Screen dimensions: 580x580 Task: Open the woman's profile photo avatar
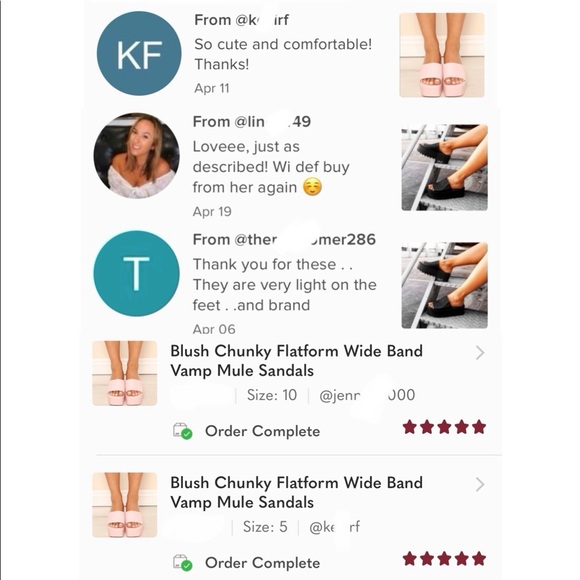pyautogui.click(x=136, y=156)
